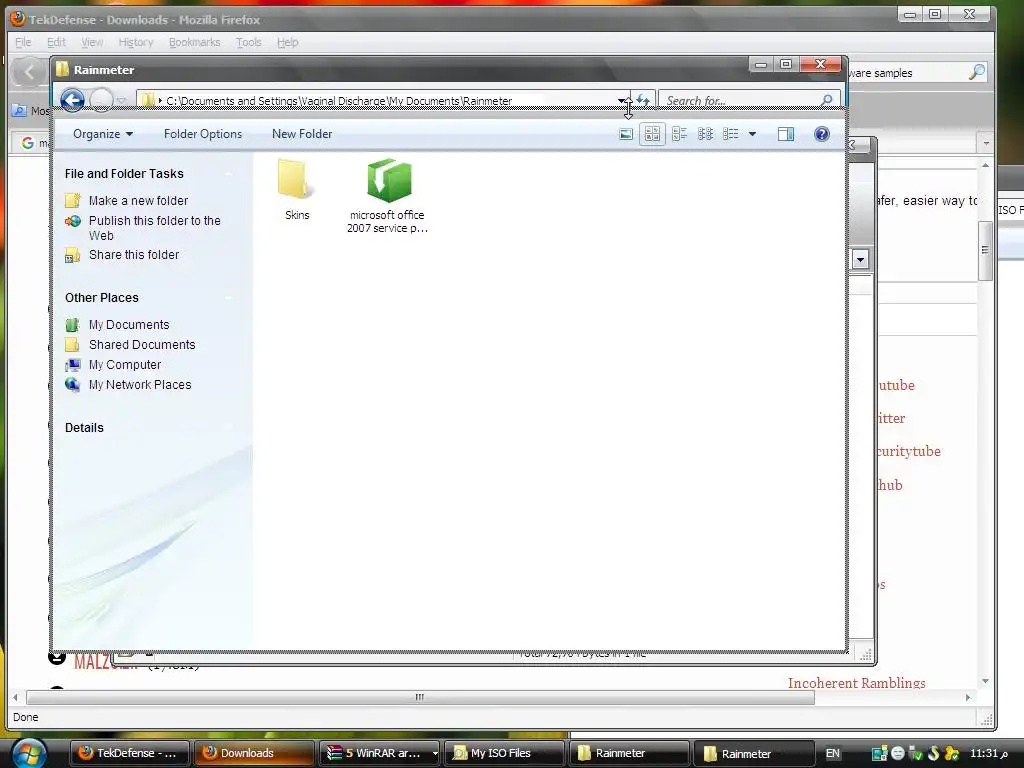Viewport: 1024px width, 768px height.
Task: Open Firefox View menu
Action: point(92,42)
